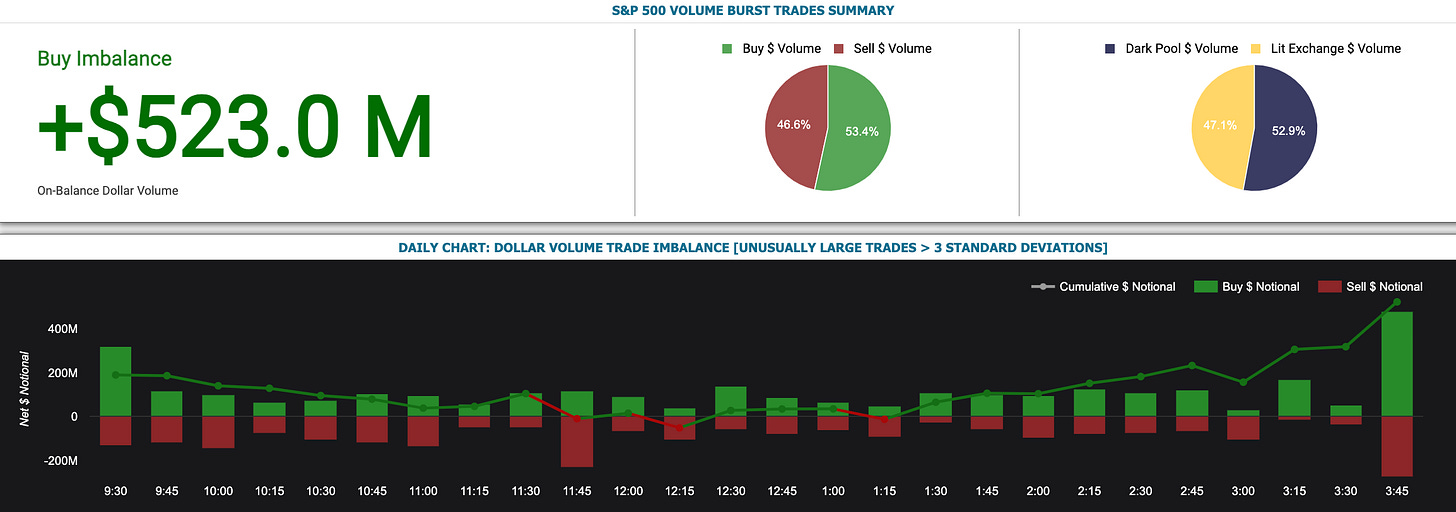
Task: Click the red cumulative point at 11:45
Action: [577, 418]
